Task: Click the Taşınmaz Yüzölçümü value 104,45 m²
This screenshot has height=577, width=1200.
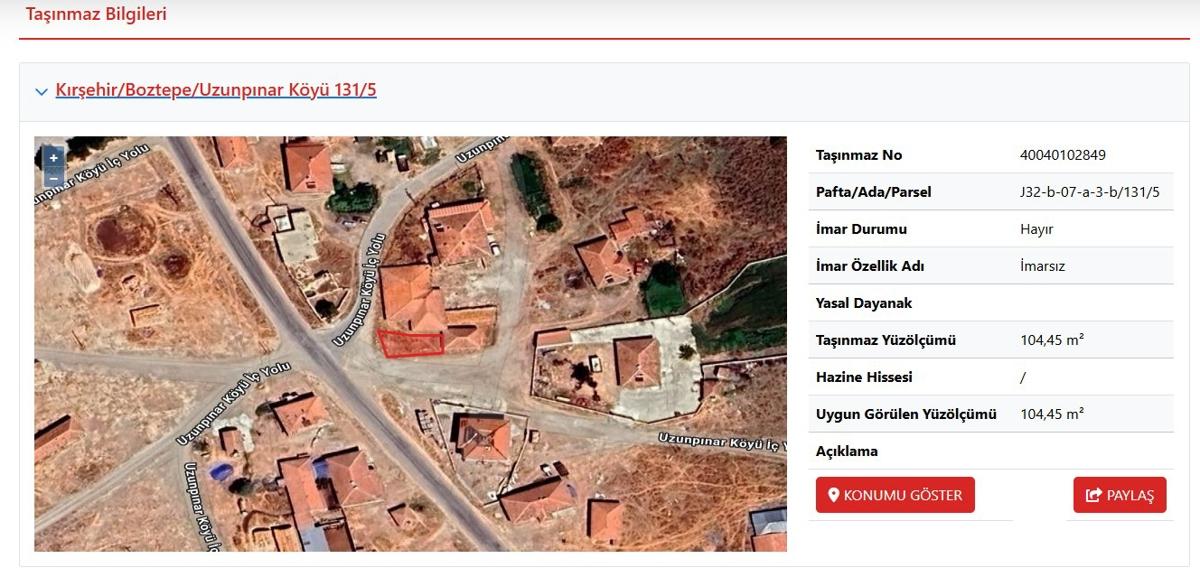Action: point(1052,340)
